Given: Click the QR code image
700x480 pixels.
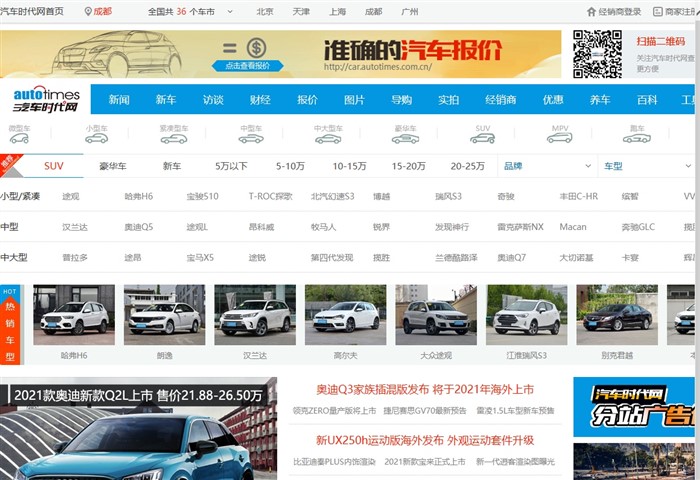Looking at the screenshot, I should pyautogui.click(x=597, y=54).
